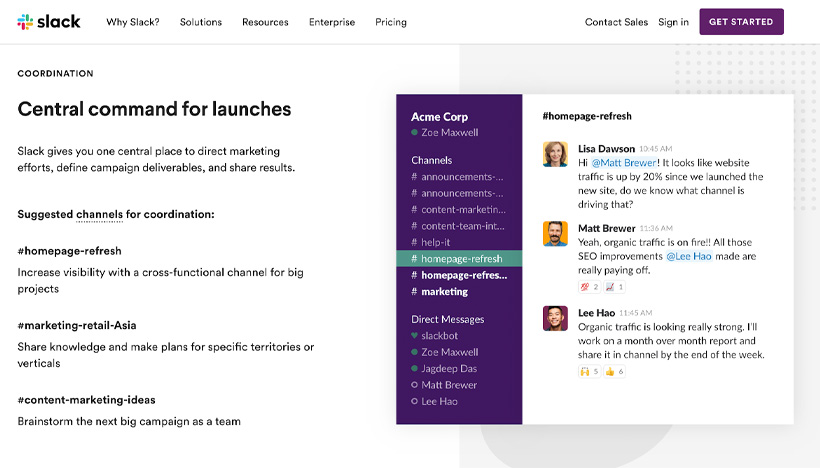Click green status dot beside Zoe Maxwell header

click(x=414, y=132)
